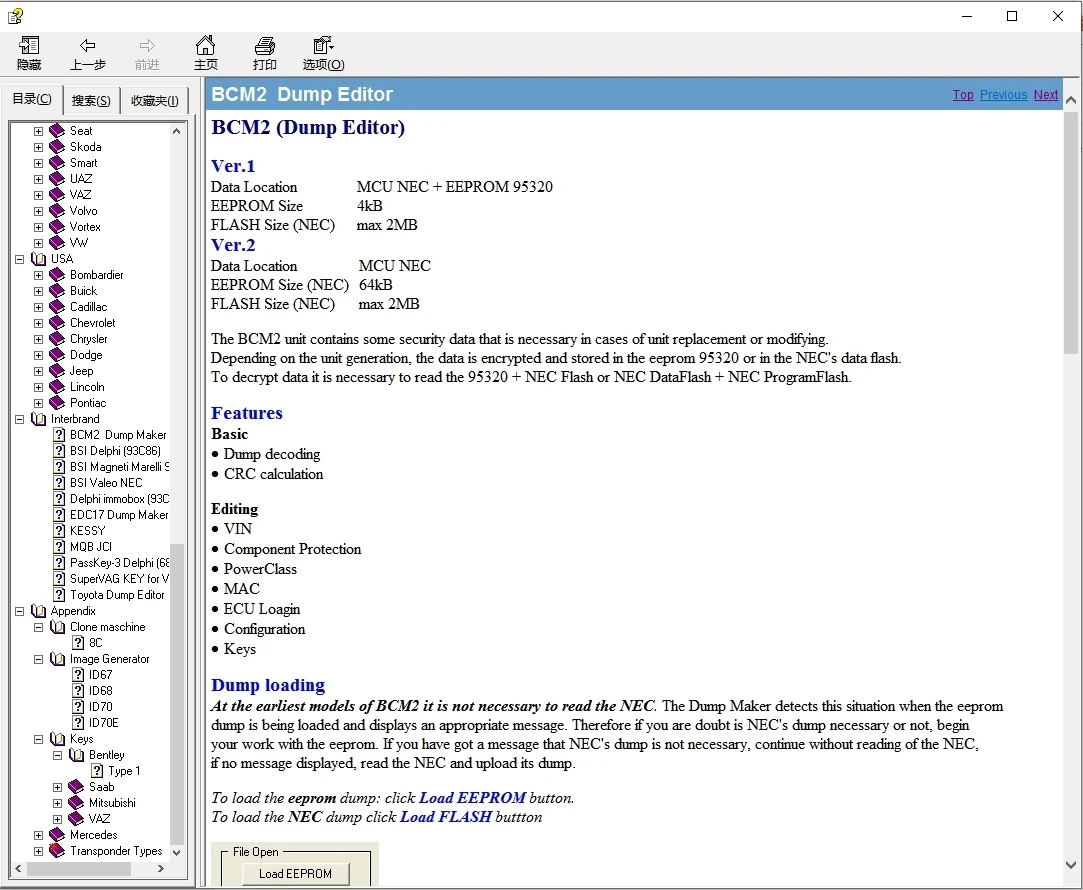This screenshot has width=1083, height=890.
Task: Follow the Next link in the header
Action: (1045, 94)
